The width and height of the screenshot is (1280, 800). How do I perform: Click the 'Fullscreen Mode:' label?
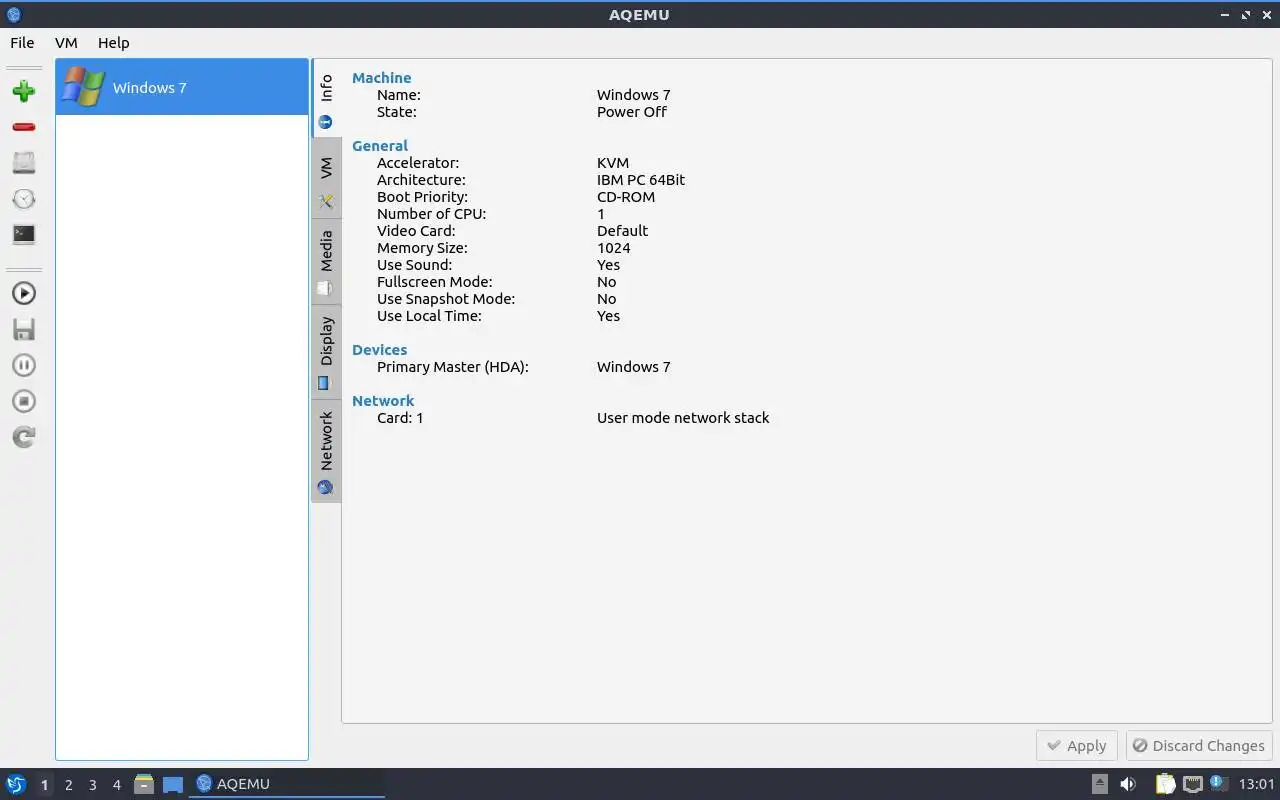[435, 282]
